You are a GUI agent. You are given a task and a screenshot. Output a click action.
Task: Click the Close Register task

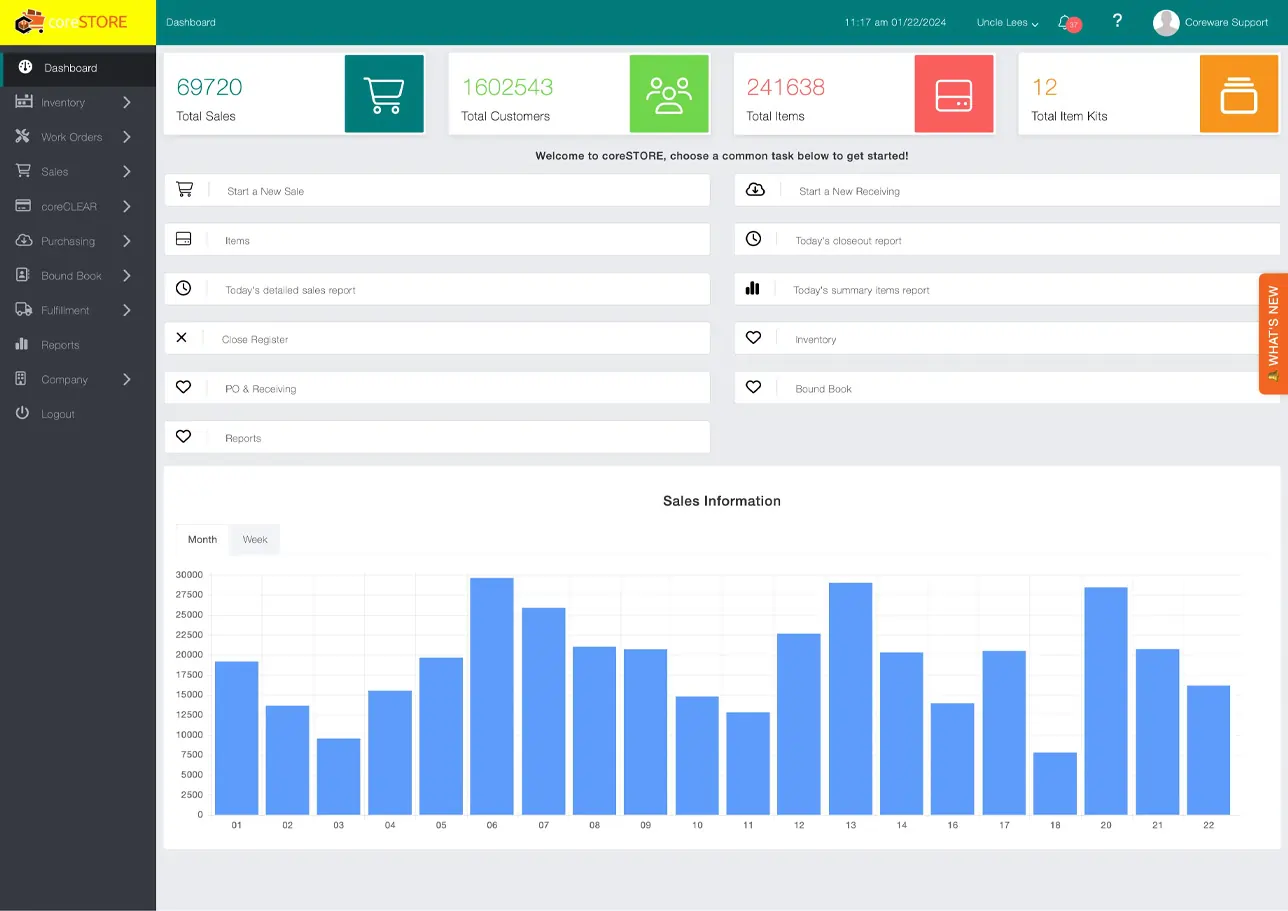point(437,339)
